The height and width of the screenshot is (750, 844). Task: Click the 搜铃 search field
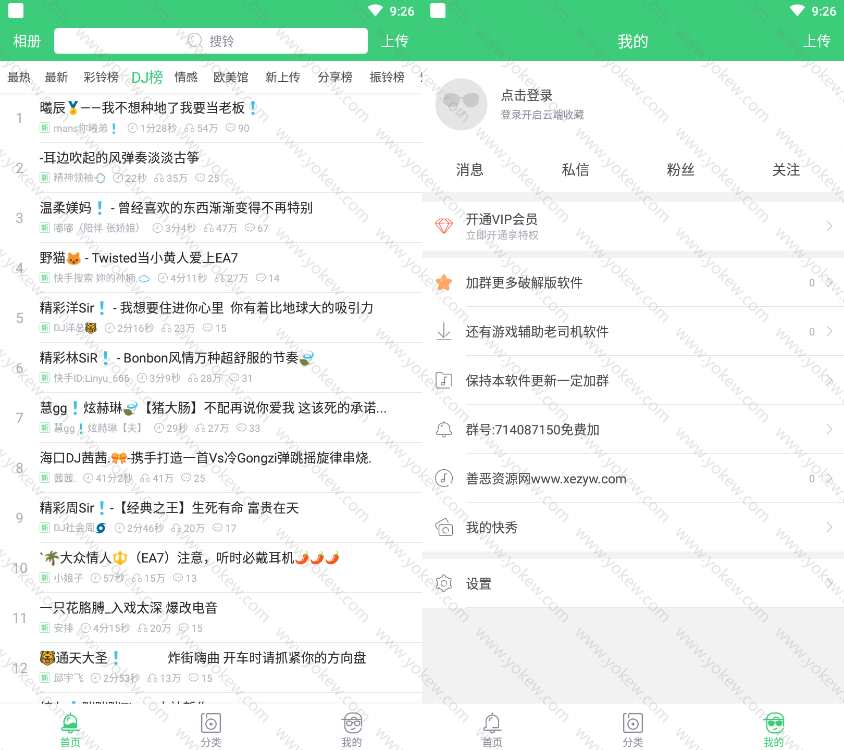tap(211, 41)
